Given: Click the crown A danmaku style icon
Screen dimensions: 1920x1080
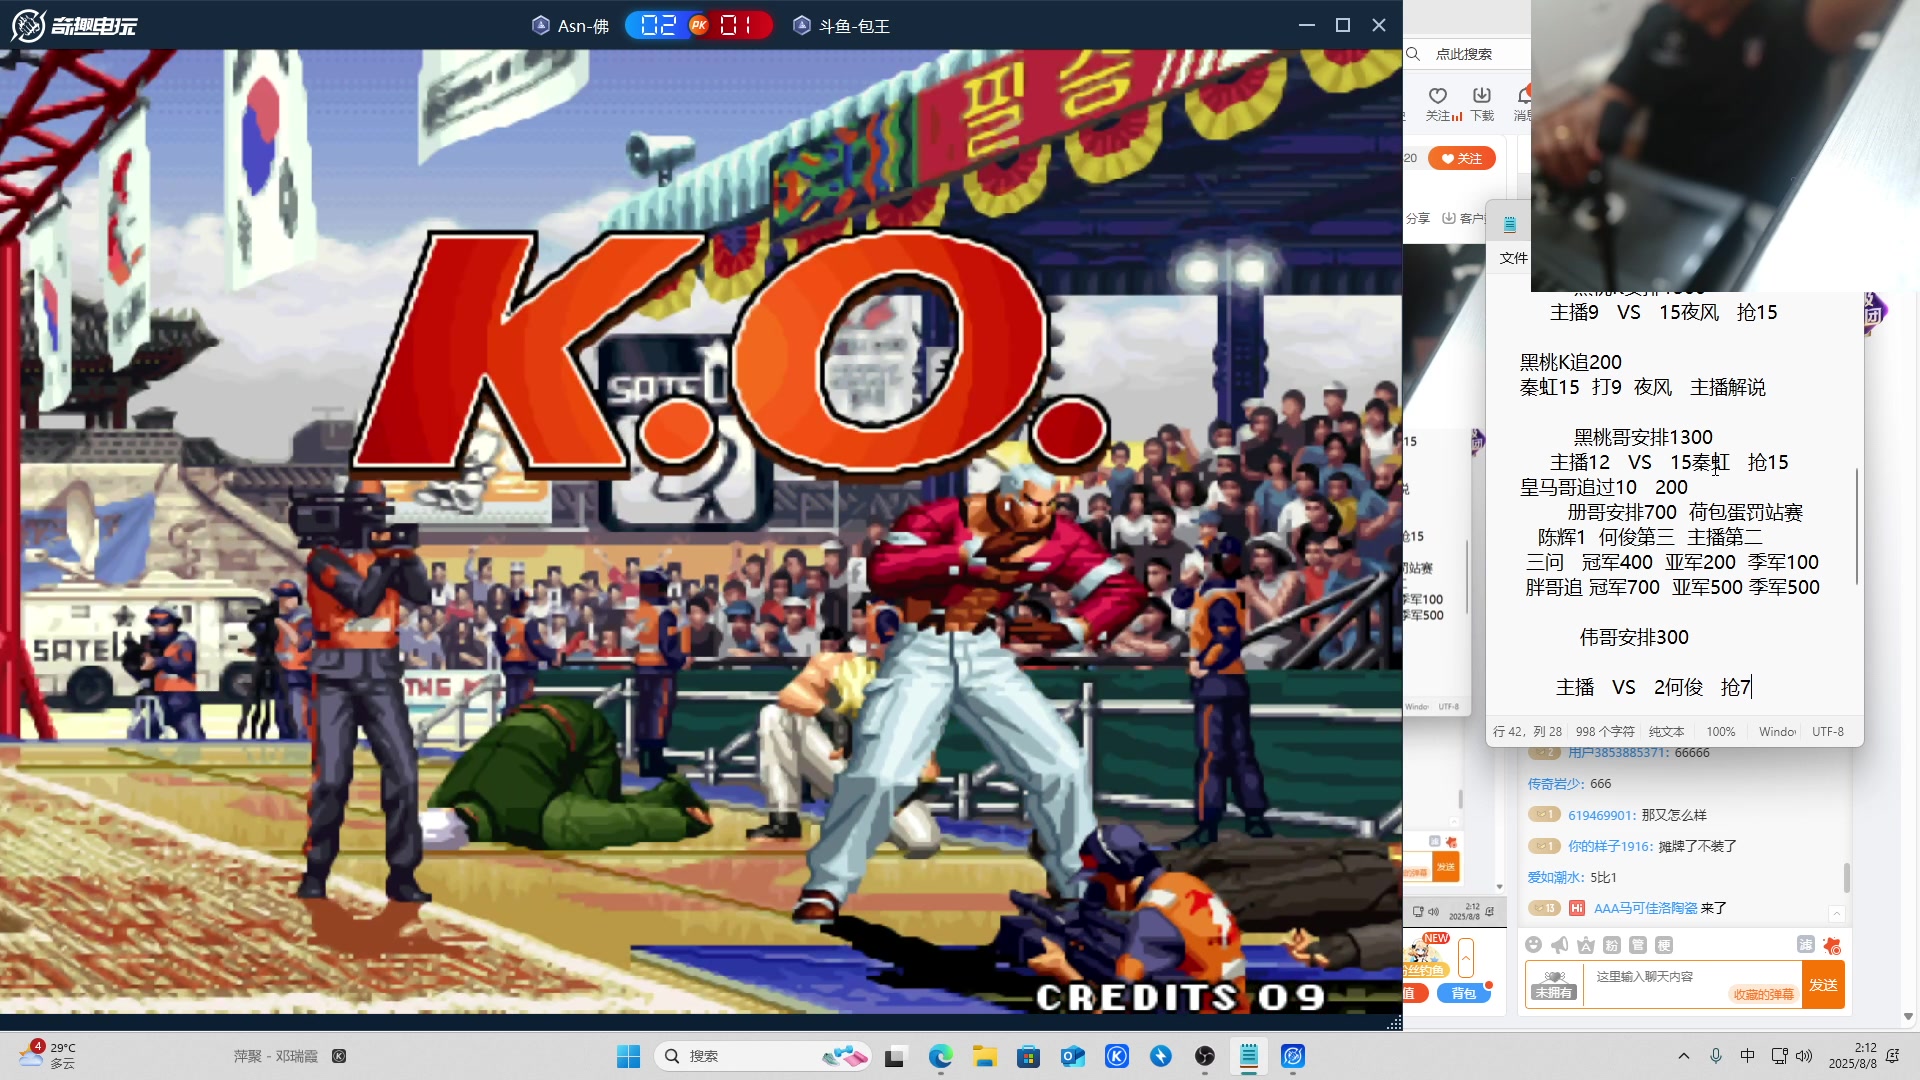Looking at the screenshot, I should coord(1586,945).
